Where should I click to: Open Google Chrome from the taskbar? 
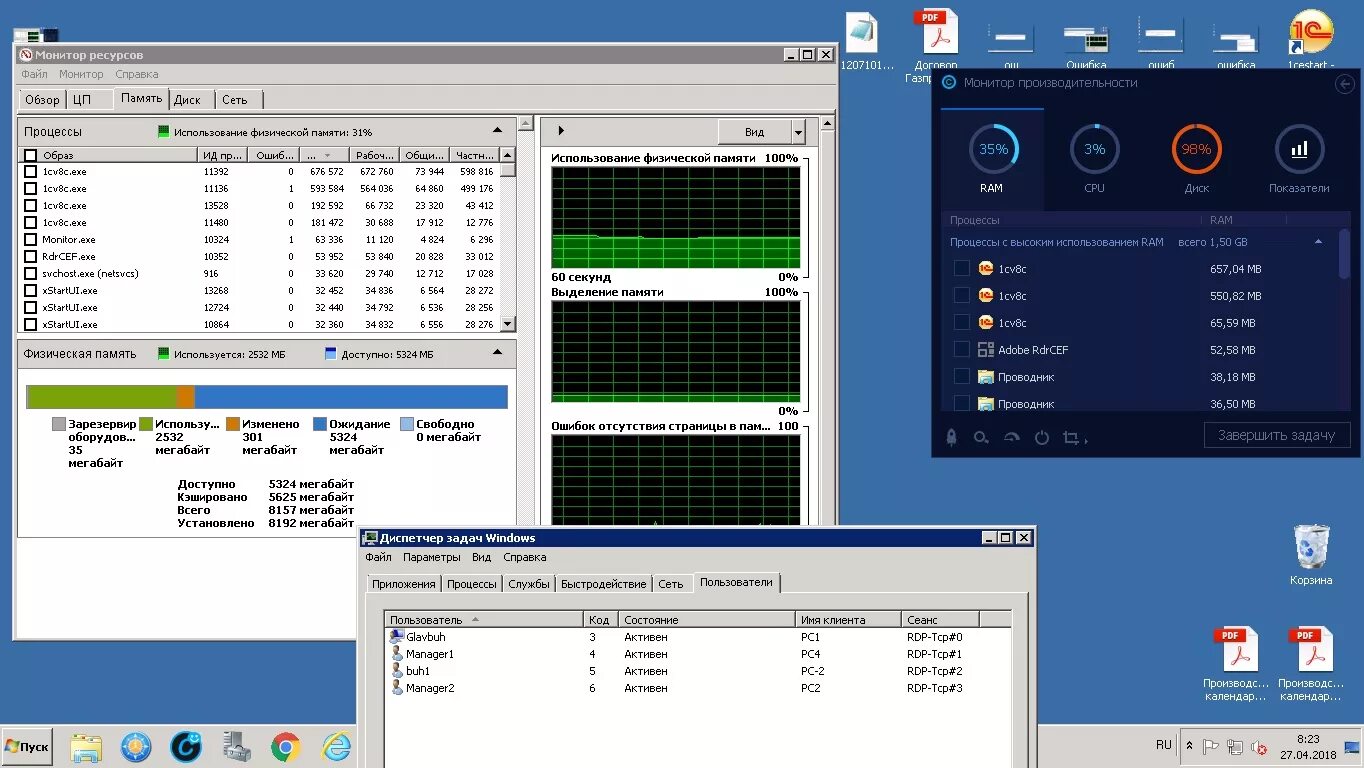point(286,747)
